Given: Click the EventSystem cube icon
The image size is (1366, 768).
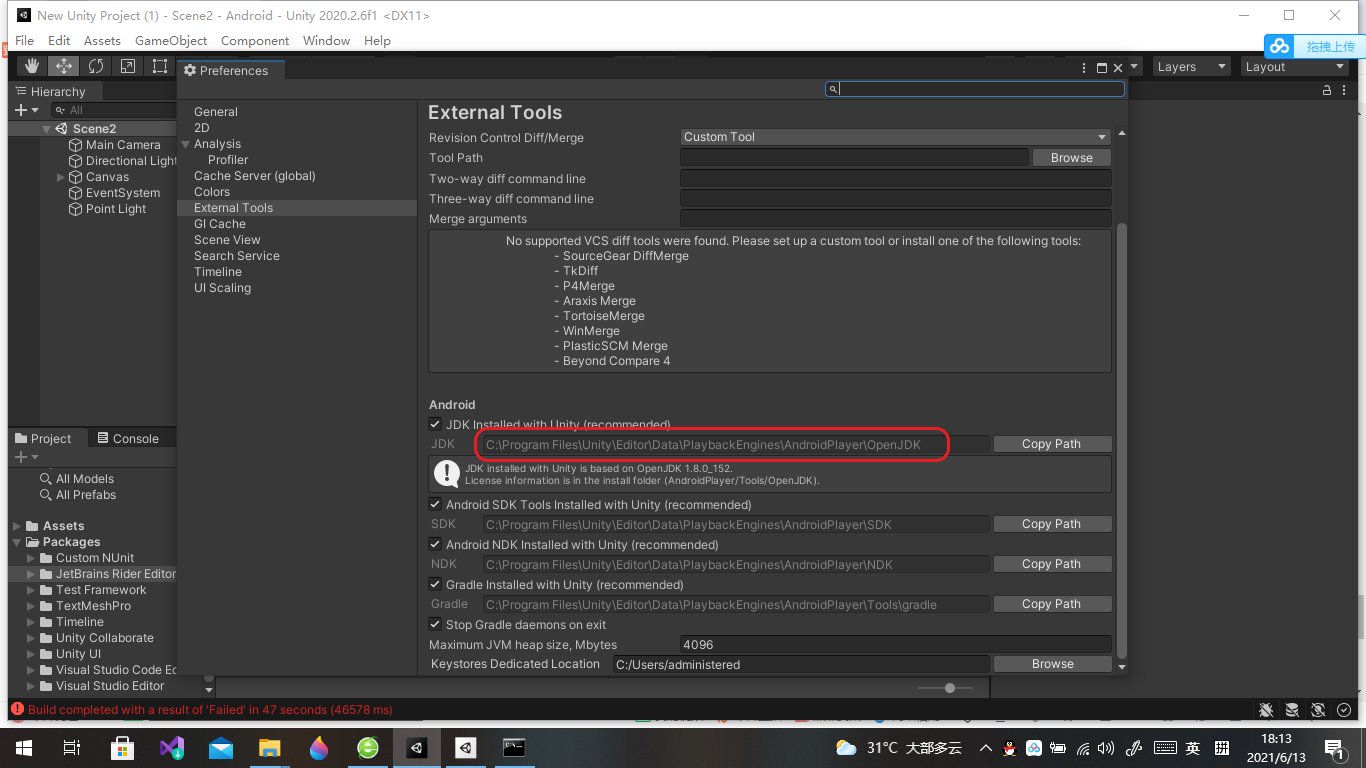Looking at the screenshot, I should point(76,193).
